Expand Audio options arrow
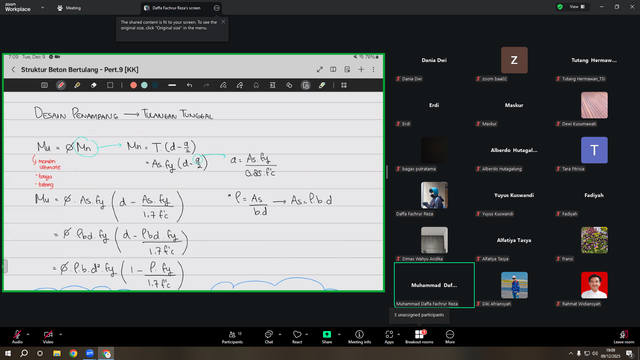640x360 pixels. (x=28, y=334)
